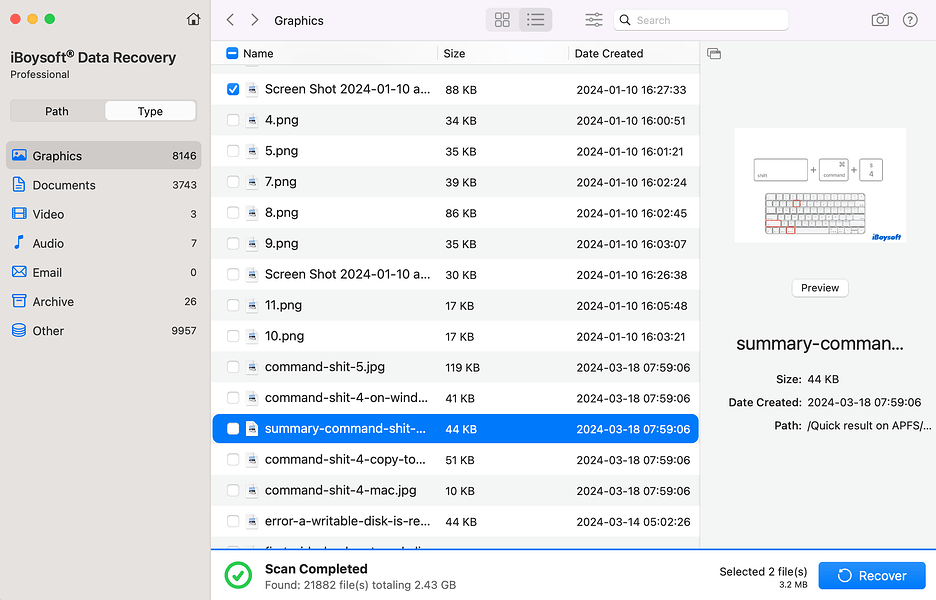Open the Documents category
Screen dimensions: 936x600
click(104, 184)
